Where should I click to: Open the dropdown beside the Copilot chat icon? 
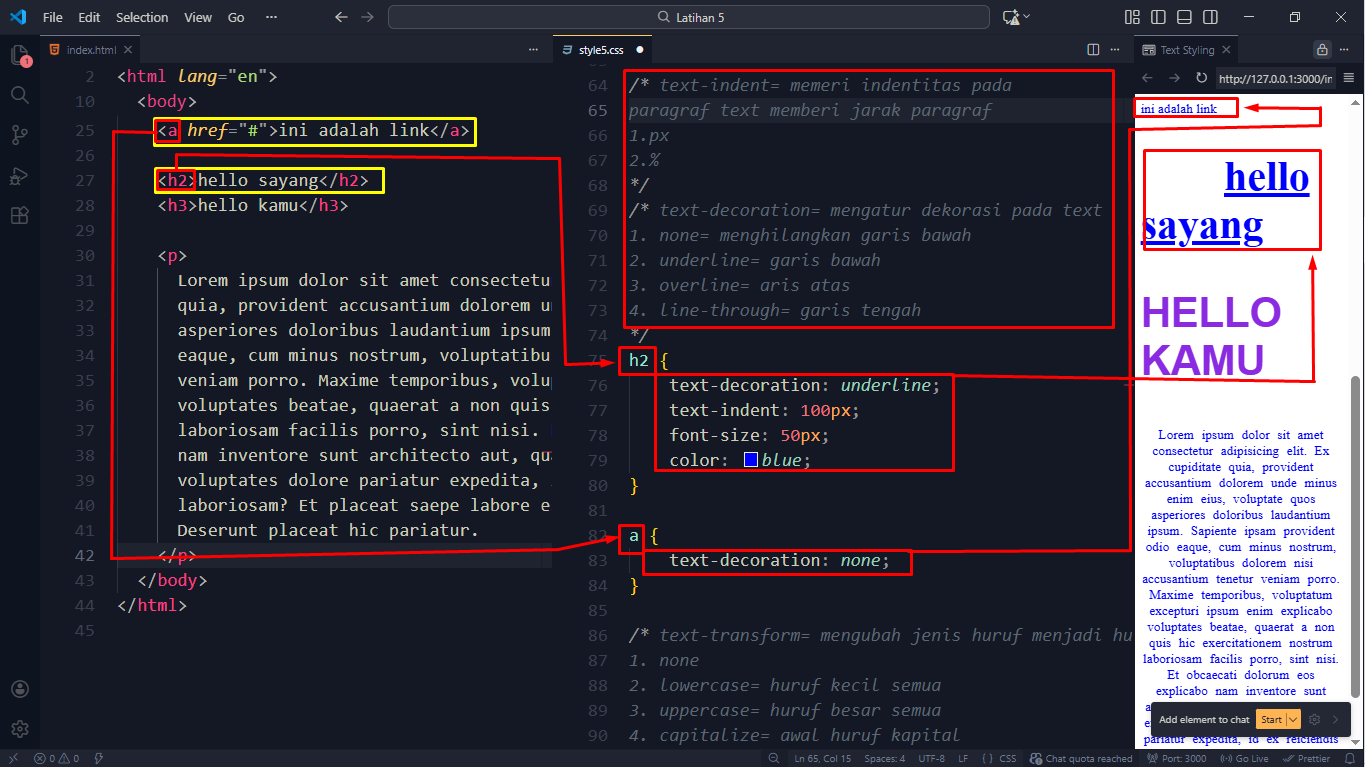point(1027,17)
